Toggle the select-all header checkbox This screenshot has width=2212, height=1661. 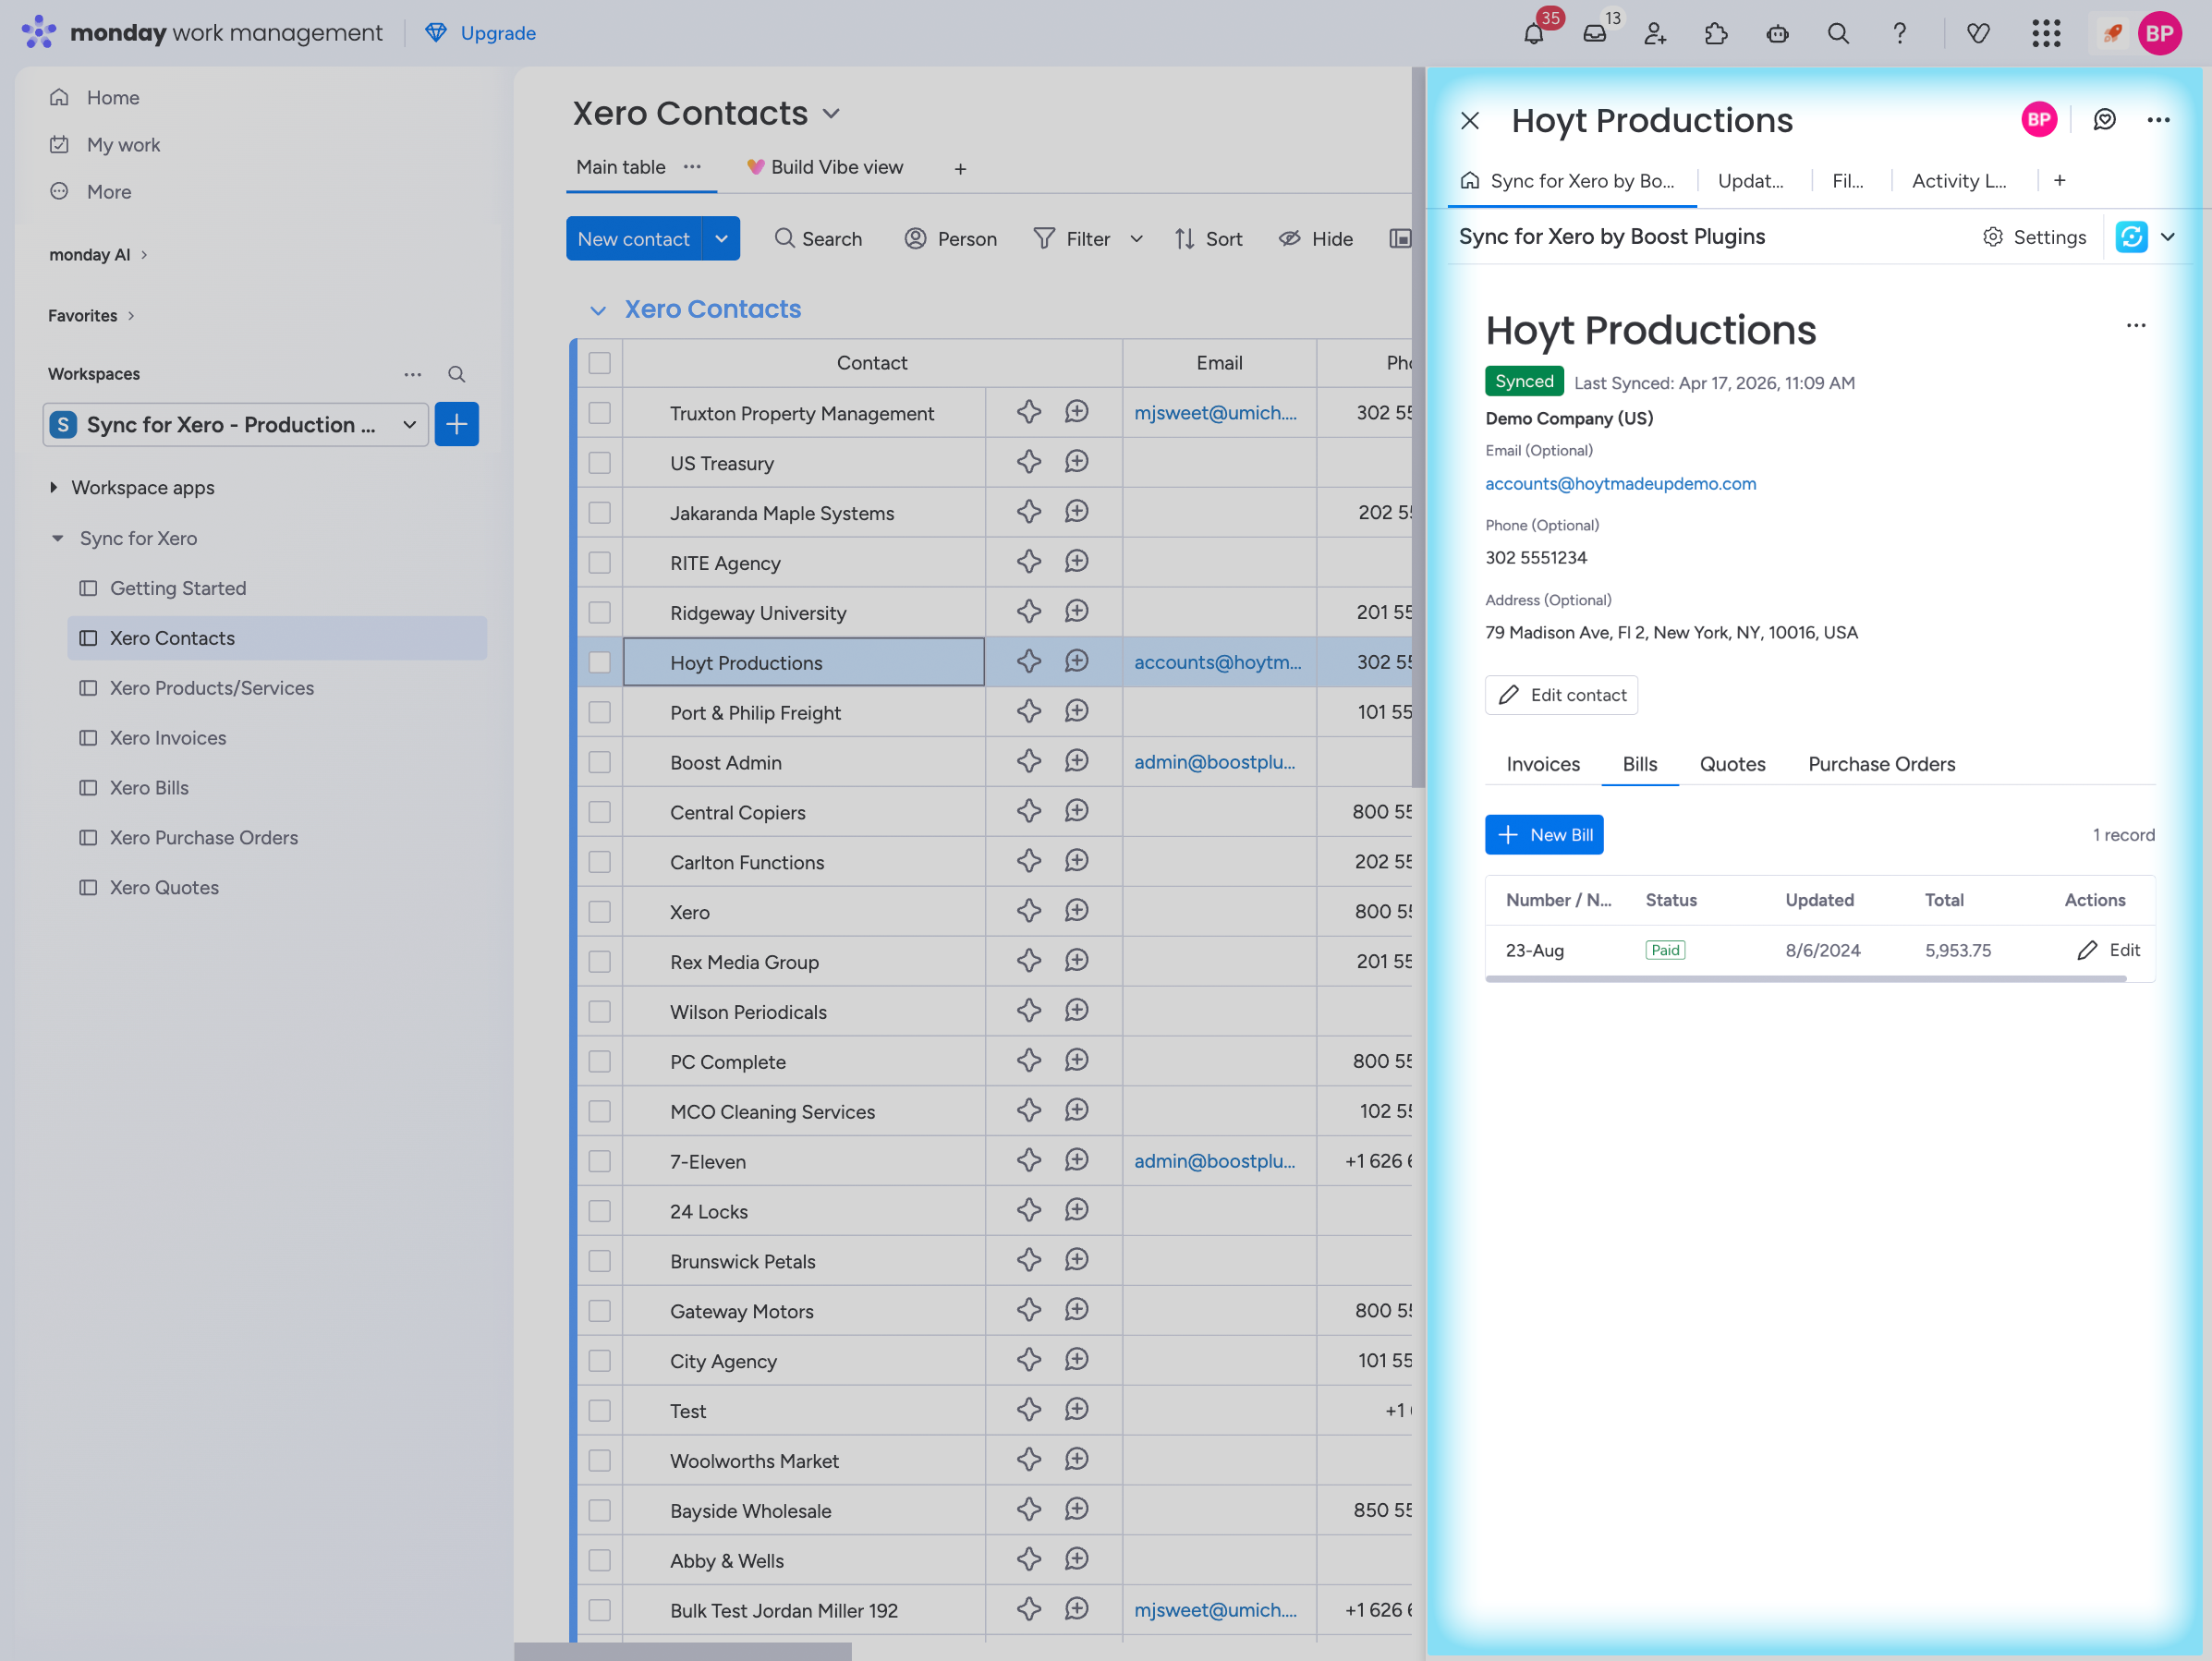pyautogui.click(x=599, y=363)
